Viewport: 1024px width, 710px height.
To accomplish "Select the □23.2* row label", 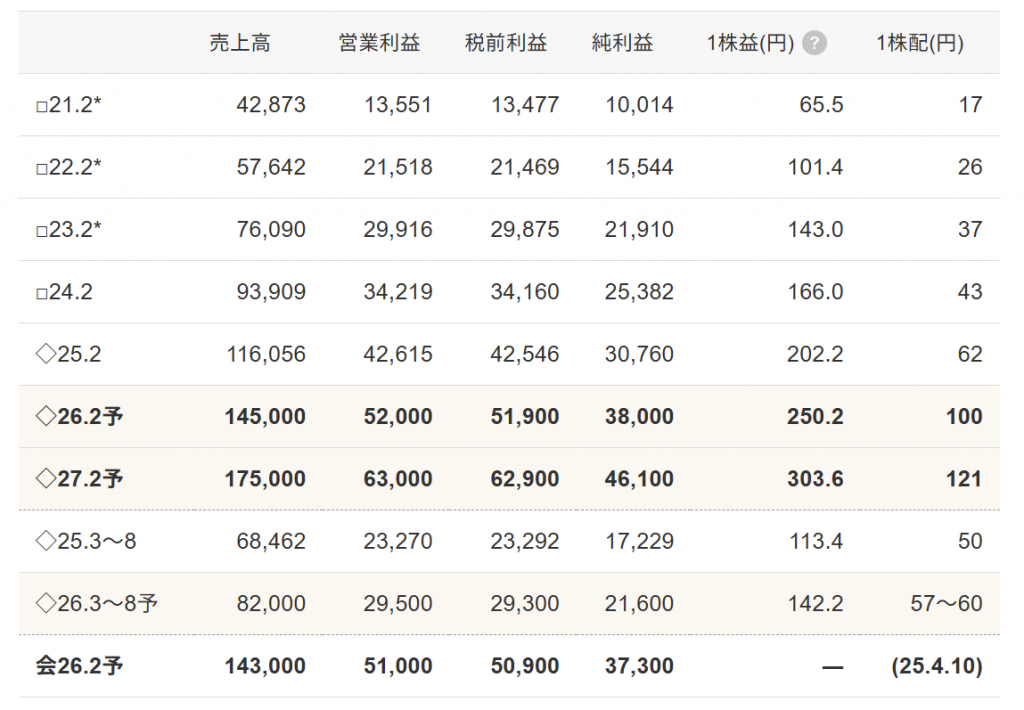I will point(68,230).
